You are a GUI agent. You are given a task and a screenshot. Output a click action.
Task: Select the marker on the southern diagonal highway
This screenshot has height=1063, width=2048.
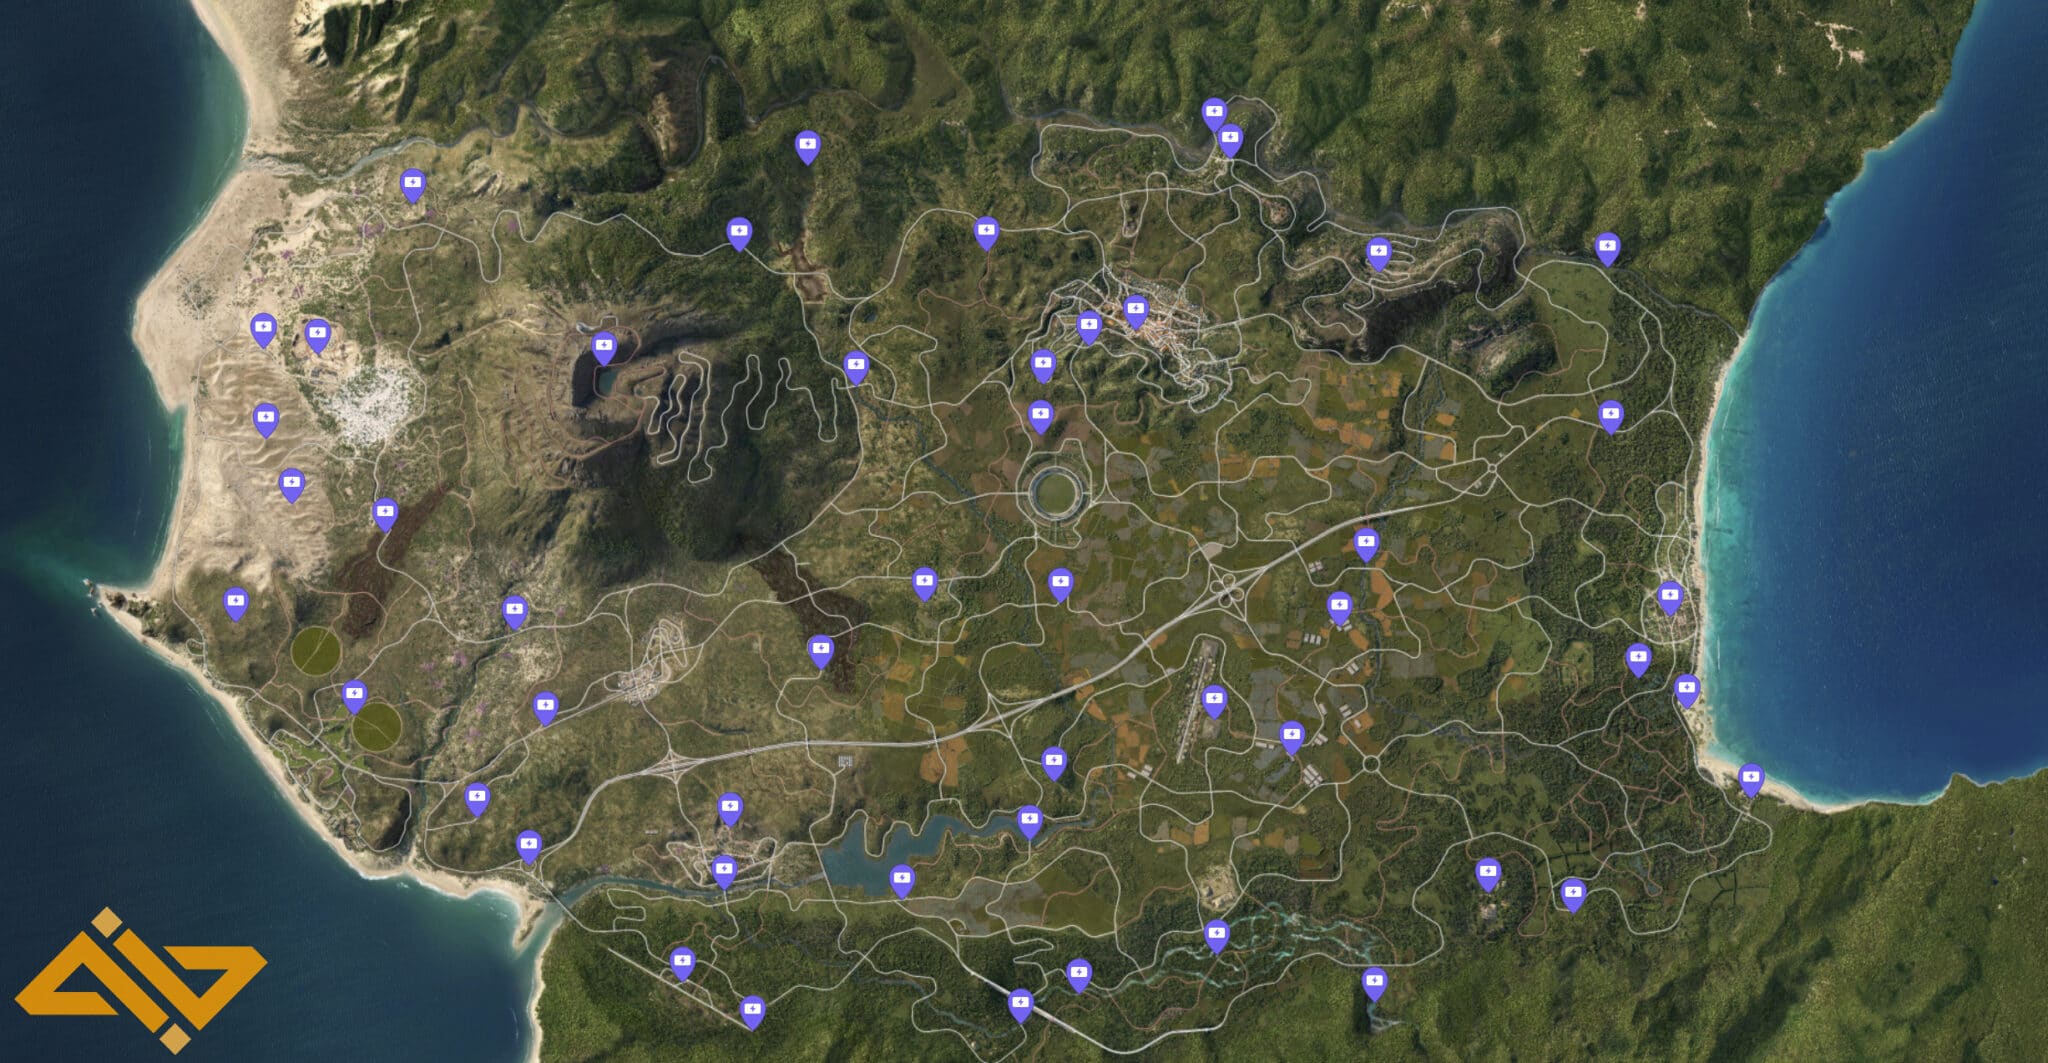point(1020,1004)
